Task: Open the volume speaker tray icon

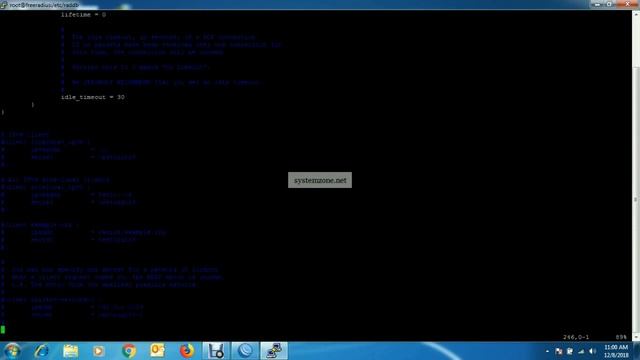Action: tap(593, 351)
